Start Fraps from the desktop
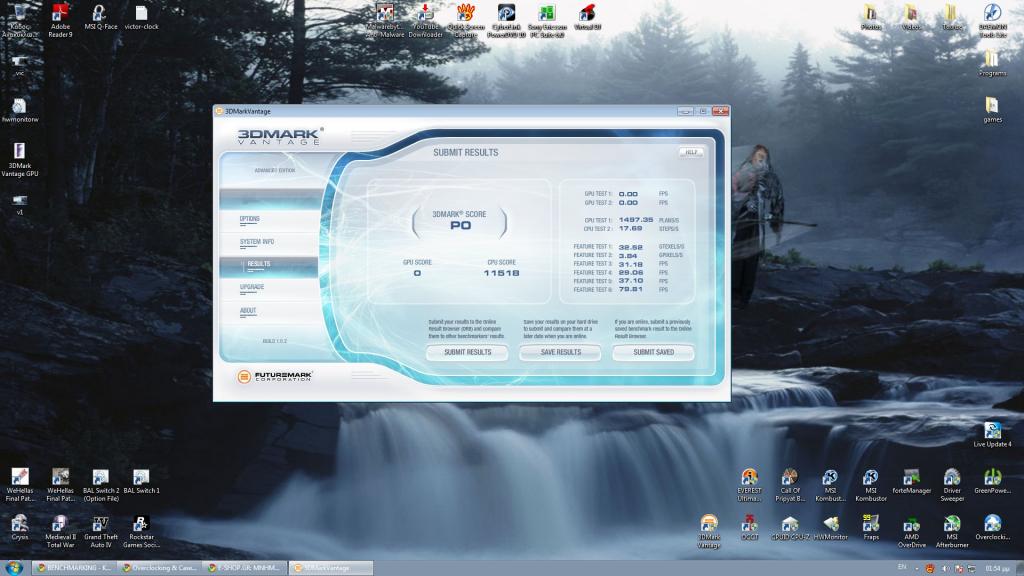The width and height of the screenshot is (1024, 576). 871,528
